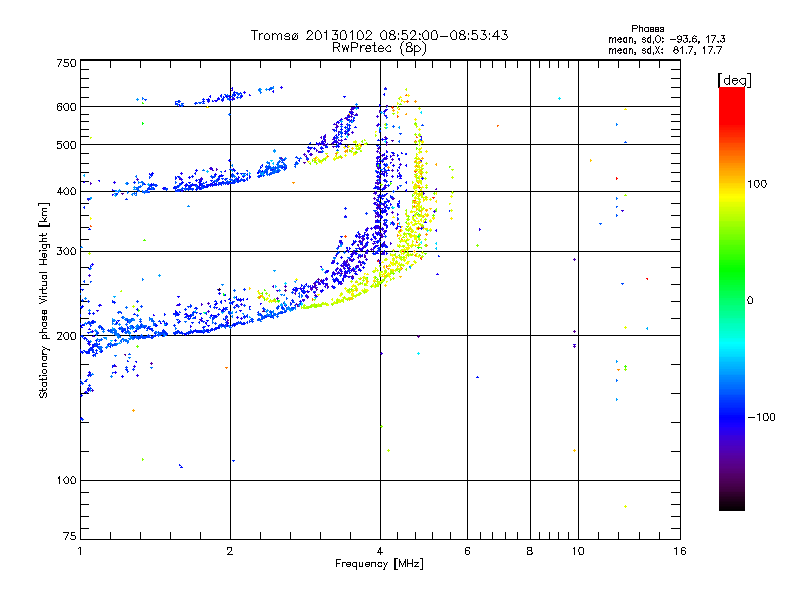Click the colorbar tick label "-100"

pyautogui.click(x=762, y=417)
